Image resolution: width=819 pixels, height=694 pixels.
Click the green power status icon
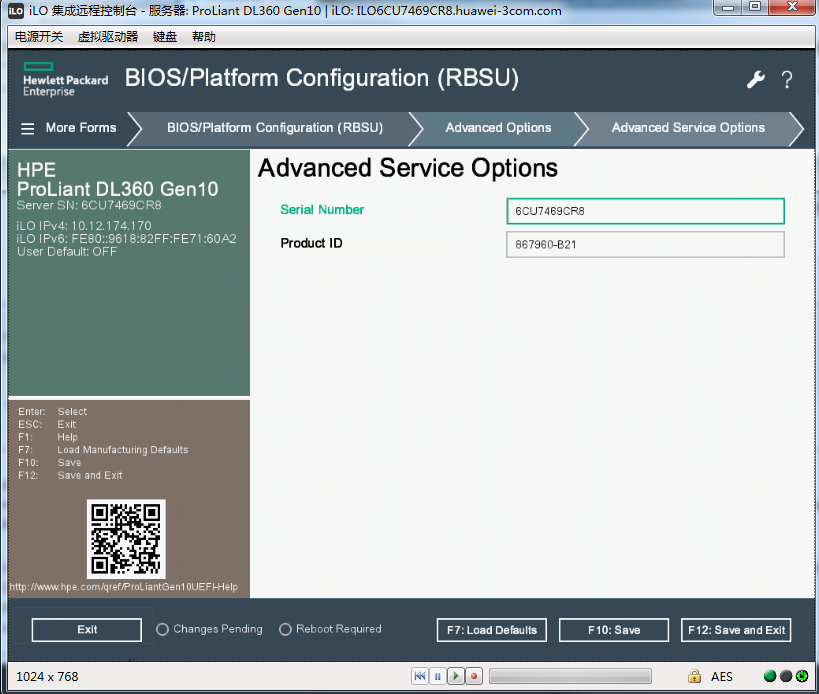coord(802,677)
